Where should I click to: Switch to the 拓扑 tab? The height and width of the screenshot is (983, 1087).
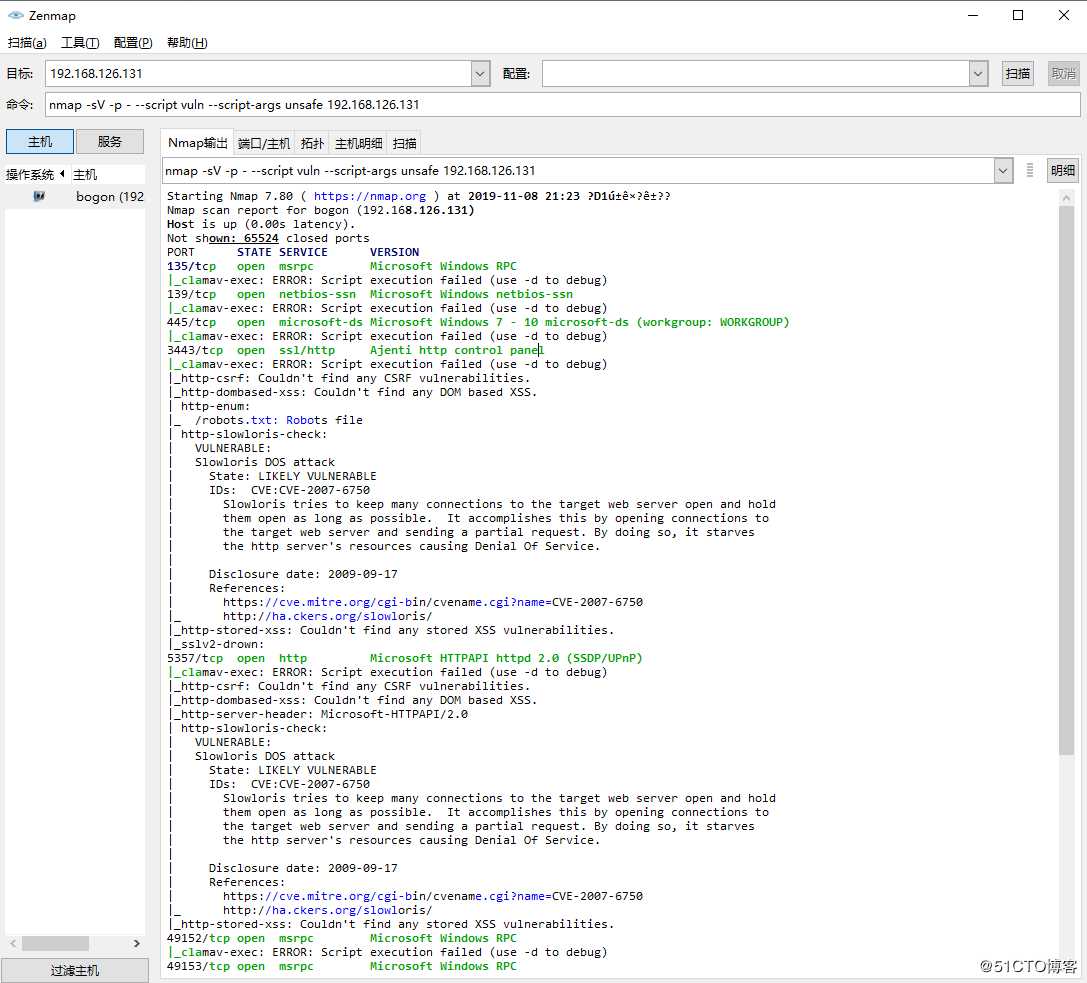tap(312, 143)
